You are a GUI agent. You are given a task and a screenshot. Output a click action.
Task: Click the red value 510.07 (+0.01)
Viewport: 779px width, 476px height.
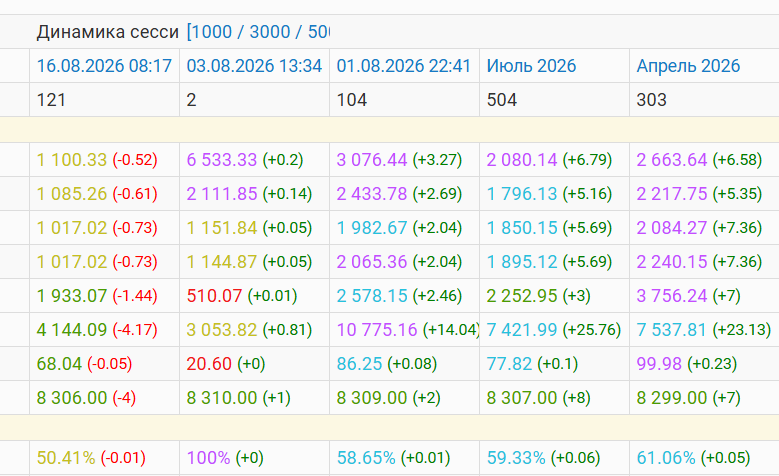[x=242, y=296]
